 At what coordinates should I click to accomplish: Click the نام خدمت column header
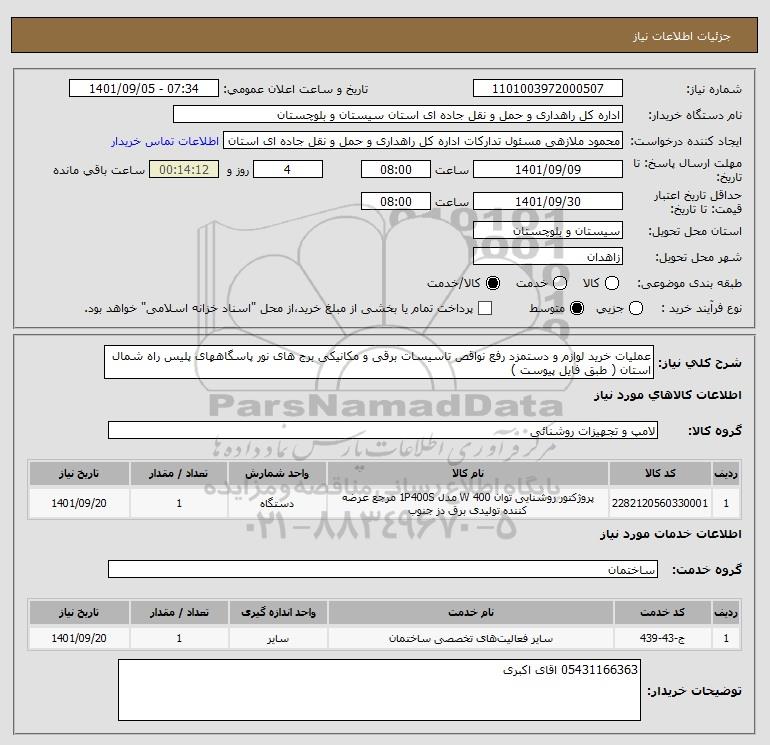(x=470, y=612)
